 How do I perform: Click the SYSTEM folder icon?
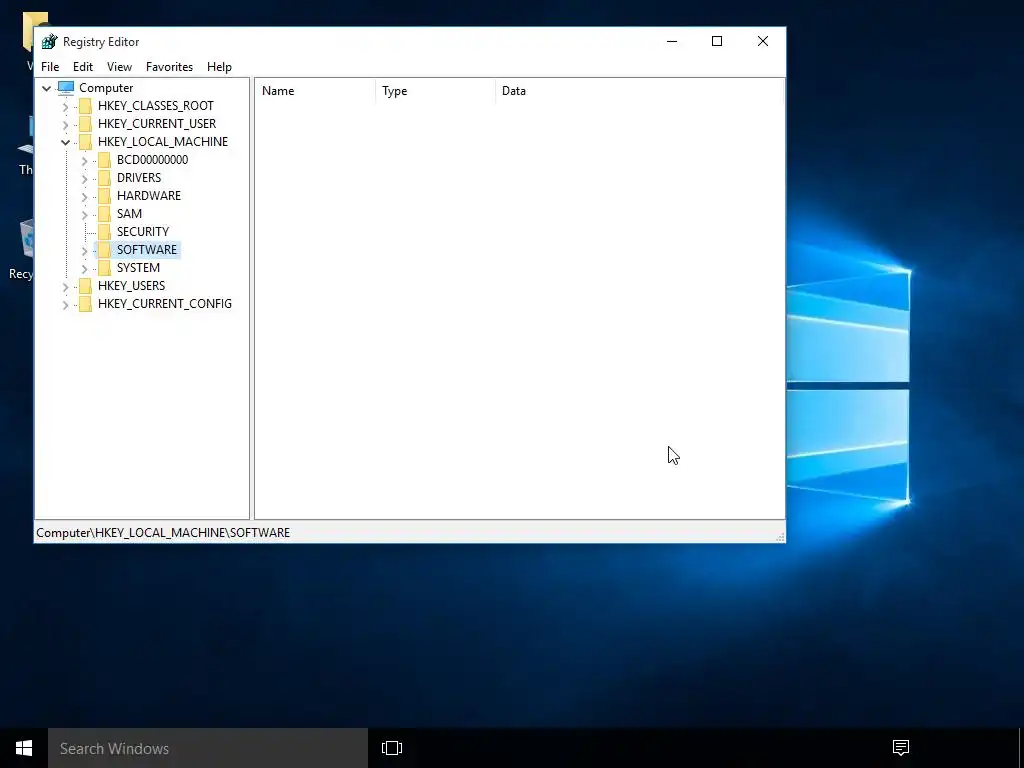point(104,268)
